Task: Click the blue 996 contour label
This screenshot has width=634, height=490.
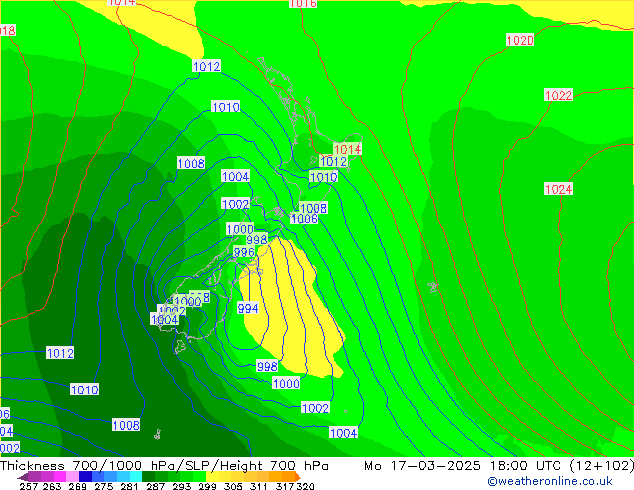Action: [244, 253]
